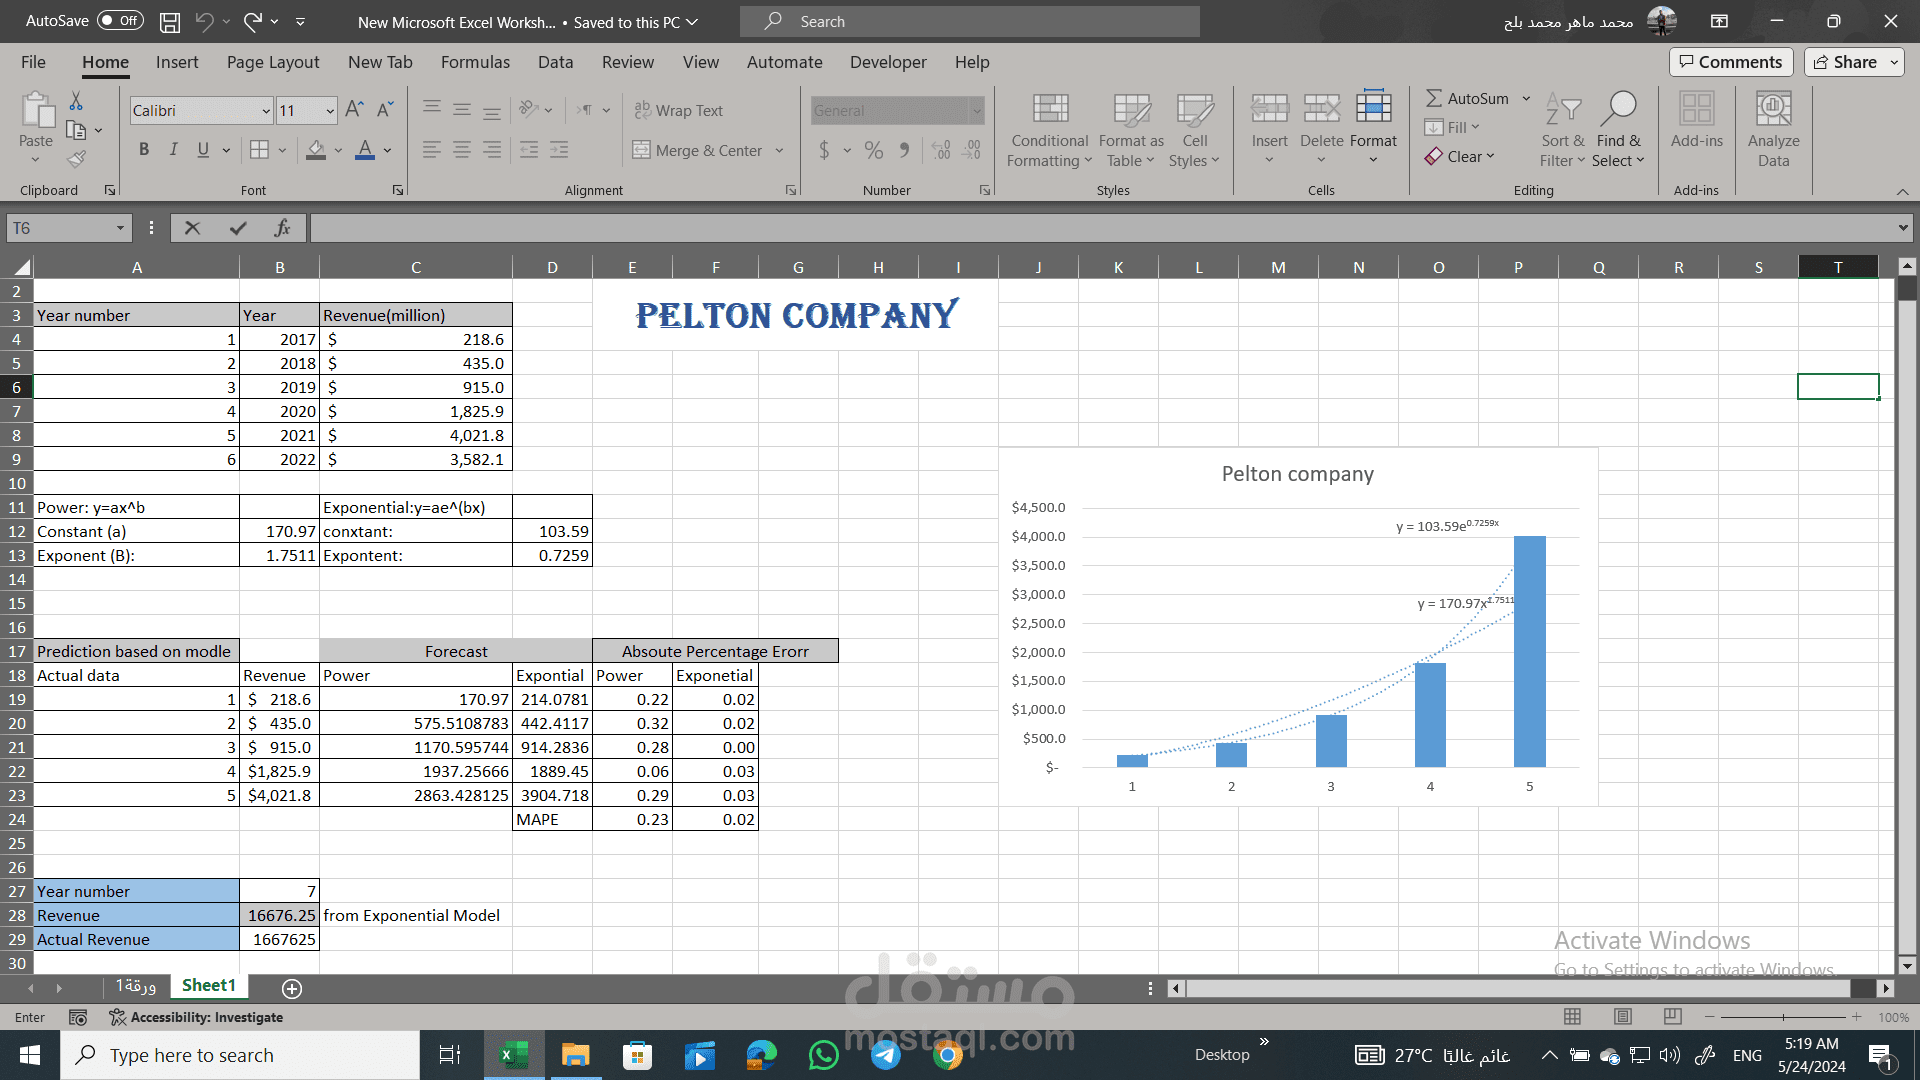Click the Percent Style icon
This screenshot has width=1920, height=1080.
point(874,150)
